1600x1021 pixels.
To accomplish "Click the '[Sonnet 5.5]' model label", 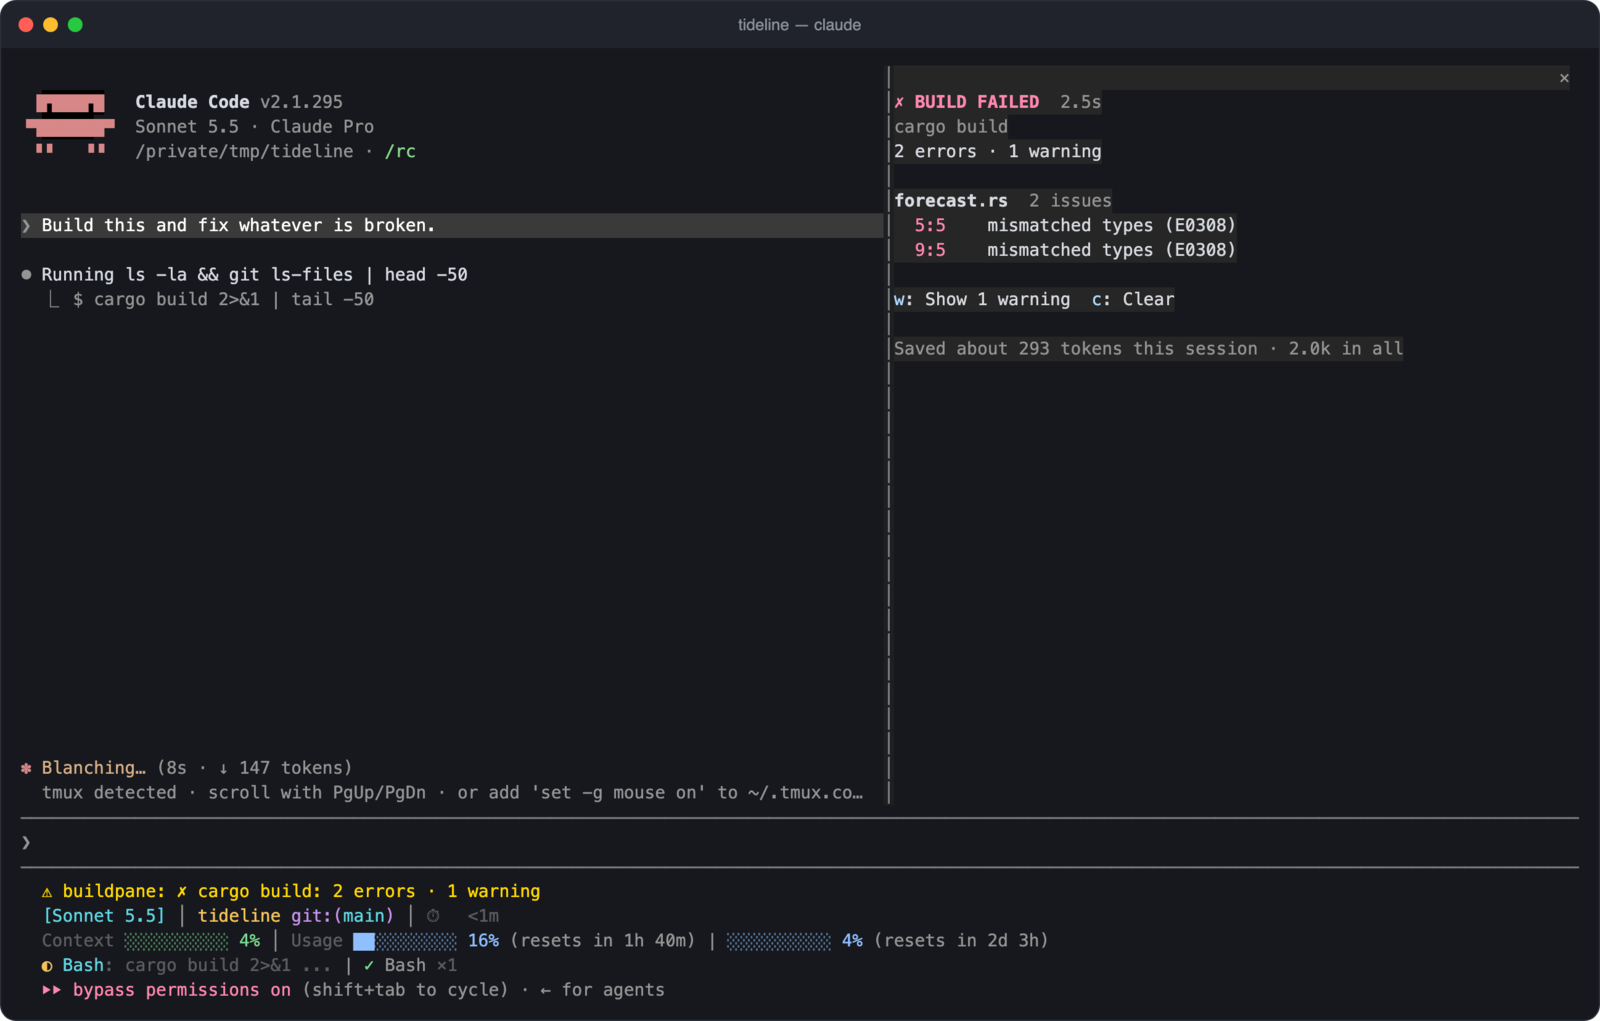I will pos(104,916).
